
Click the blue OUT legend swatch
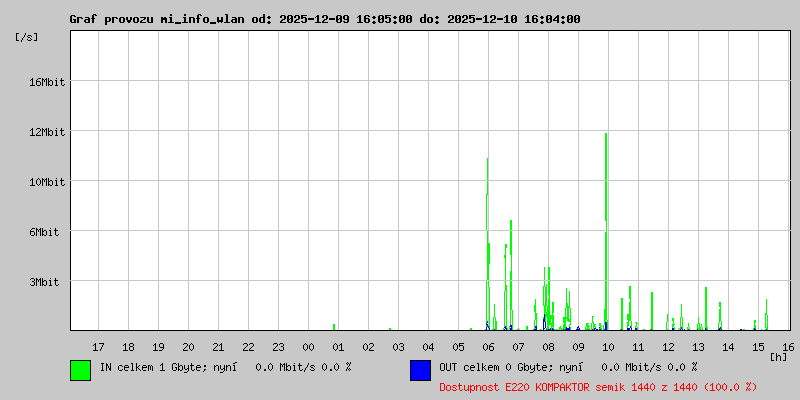(x=420, y=370)
